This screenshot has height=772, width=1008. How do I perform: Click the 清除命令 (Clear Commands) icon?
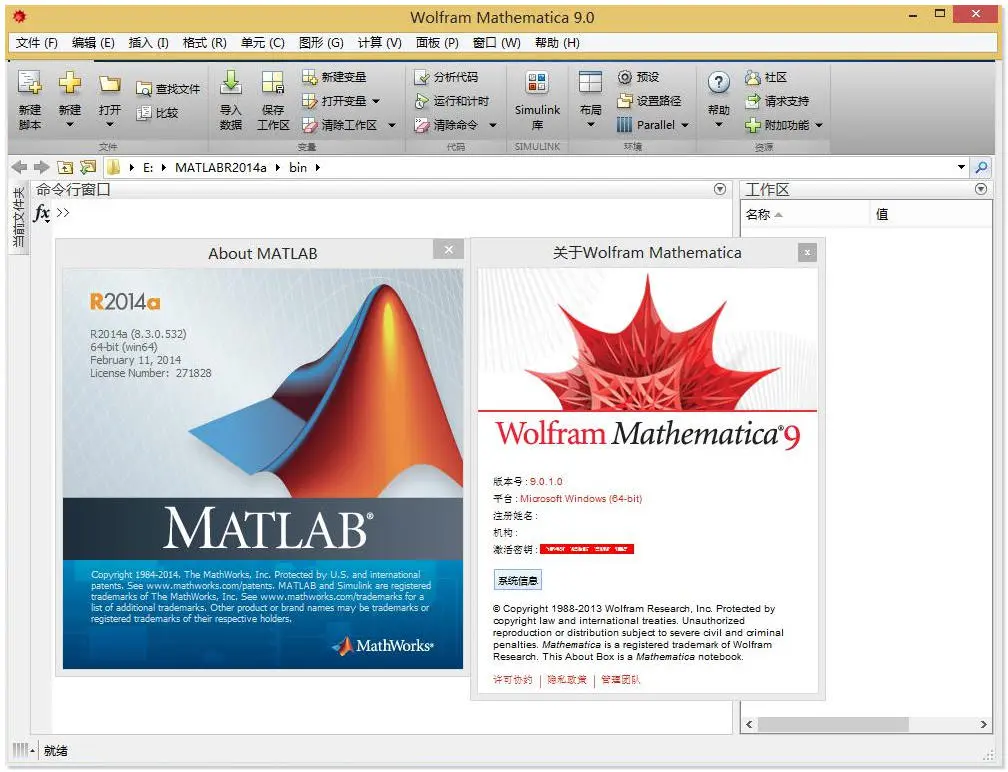(421, 125)
